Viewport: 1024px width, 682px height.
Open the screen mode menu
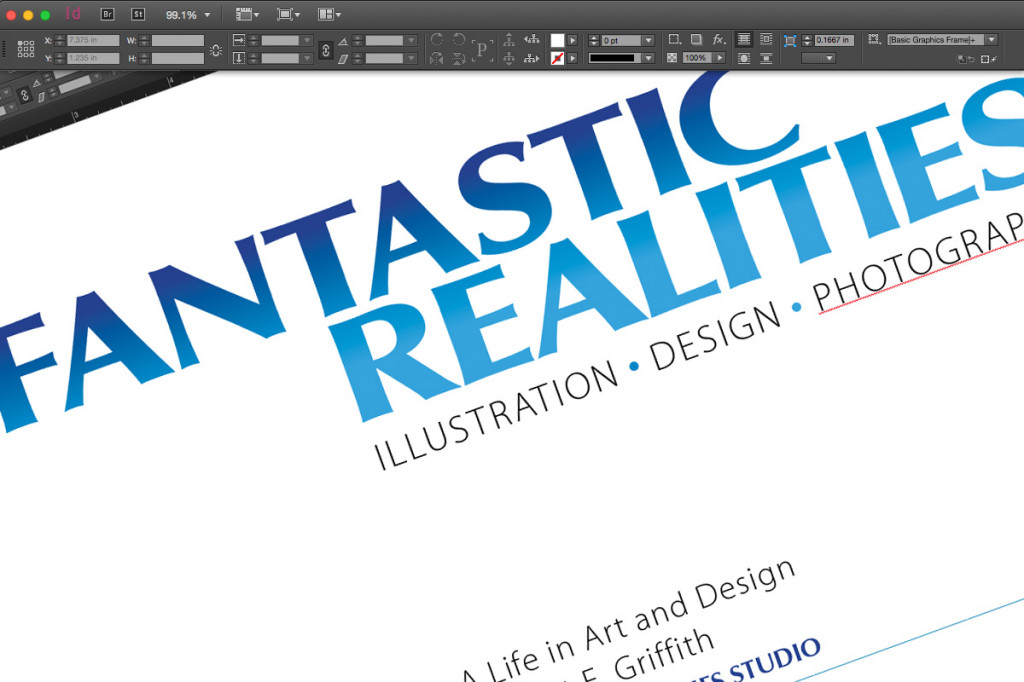tap(288, 15)
